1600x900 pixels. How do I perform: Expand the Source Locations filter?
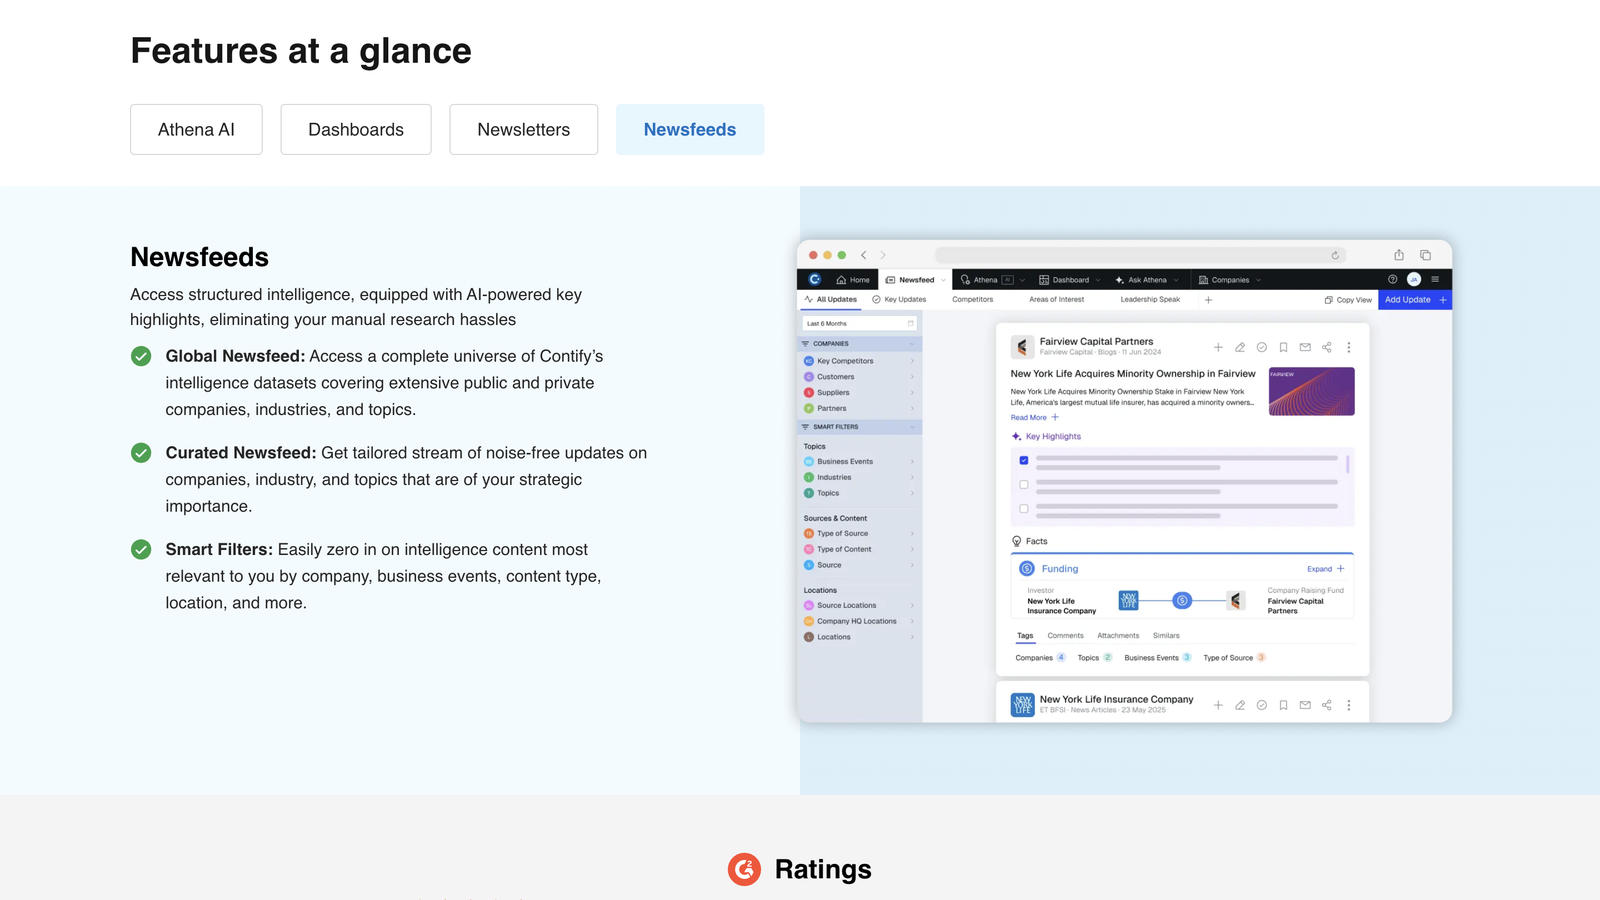click(859, 605)
